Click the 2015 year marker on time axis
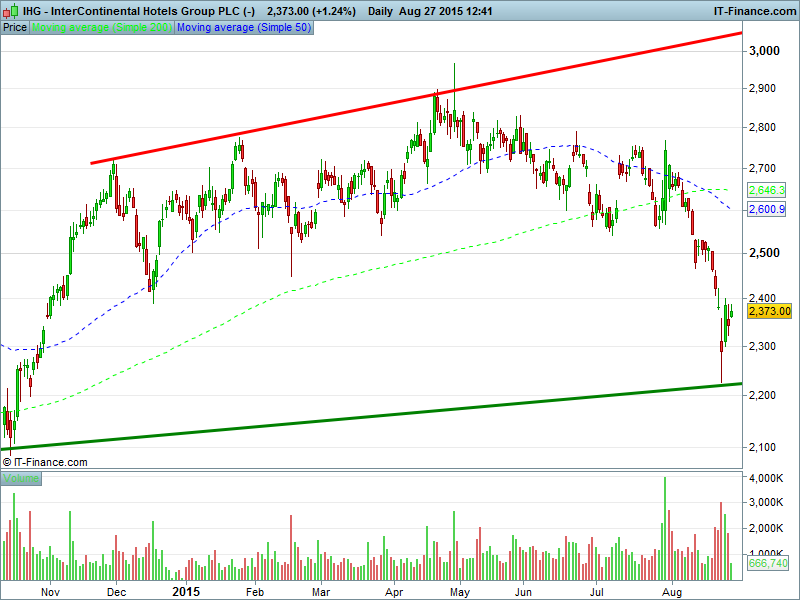The width and height of the screenshot is (800, 600). pos(187,592)
